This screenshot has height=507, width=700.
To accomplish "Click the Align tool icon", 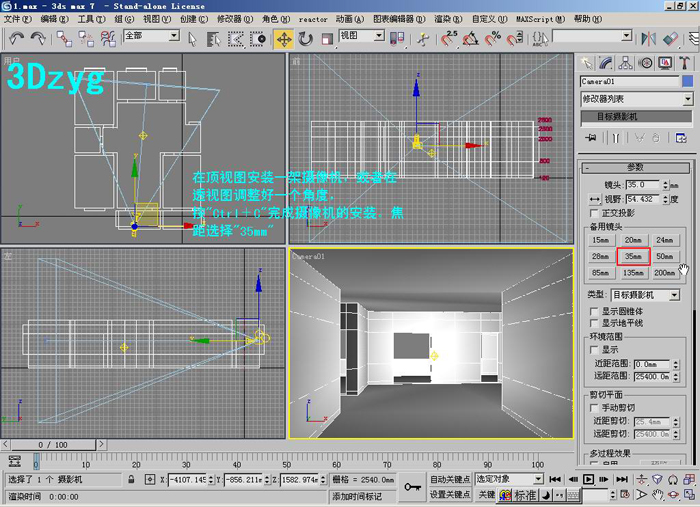I will point(670,39).
